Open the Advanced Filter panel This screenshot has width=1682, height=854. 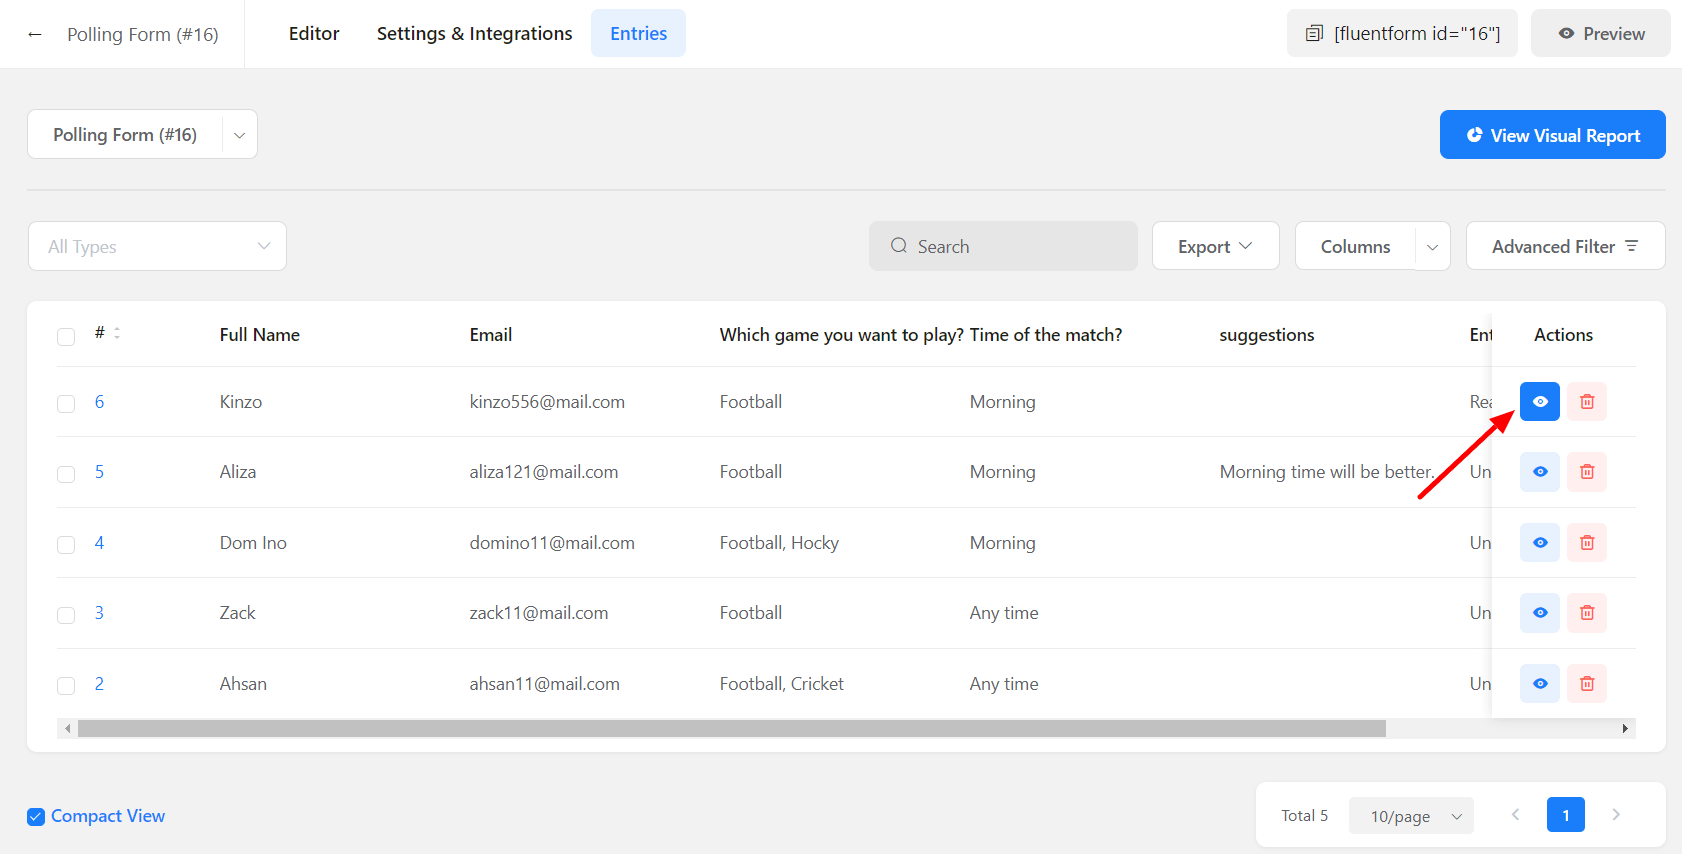[1564, 246]
